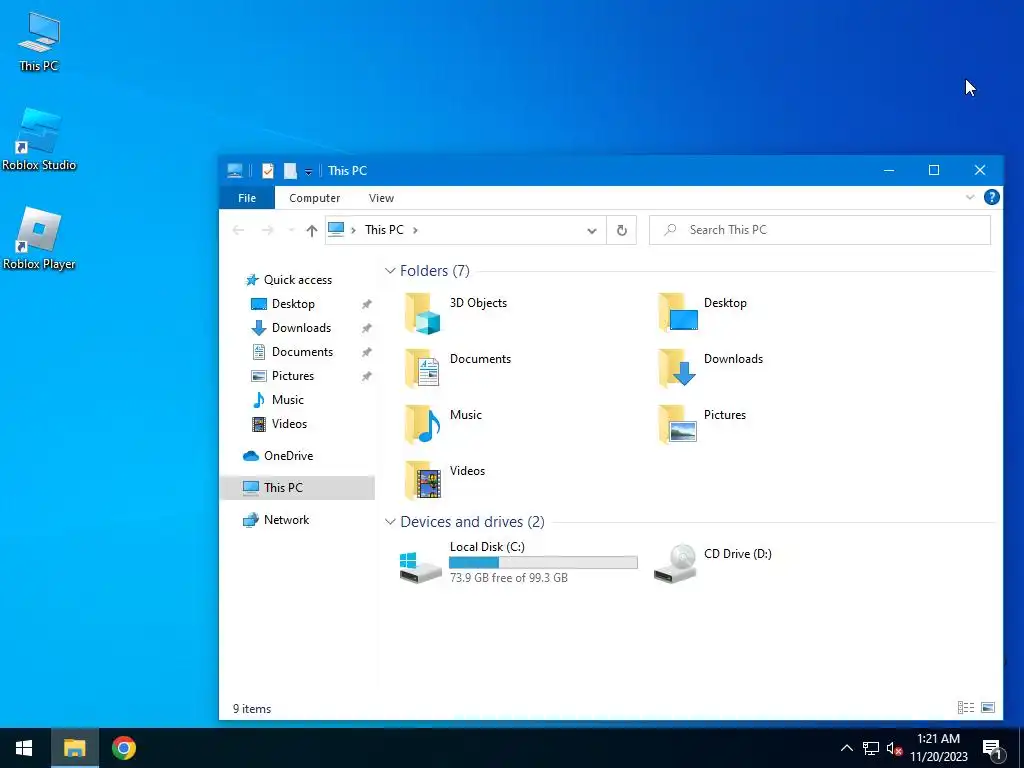1024x768 pixels.
Task: Open the File ribbon tab
Action: pyautogui.click(x=247, y=198)
